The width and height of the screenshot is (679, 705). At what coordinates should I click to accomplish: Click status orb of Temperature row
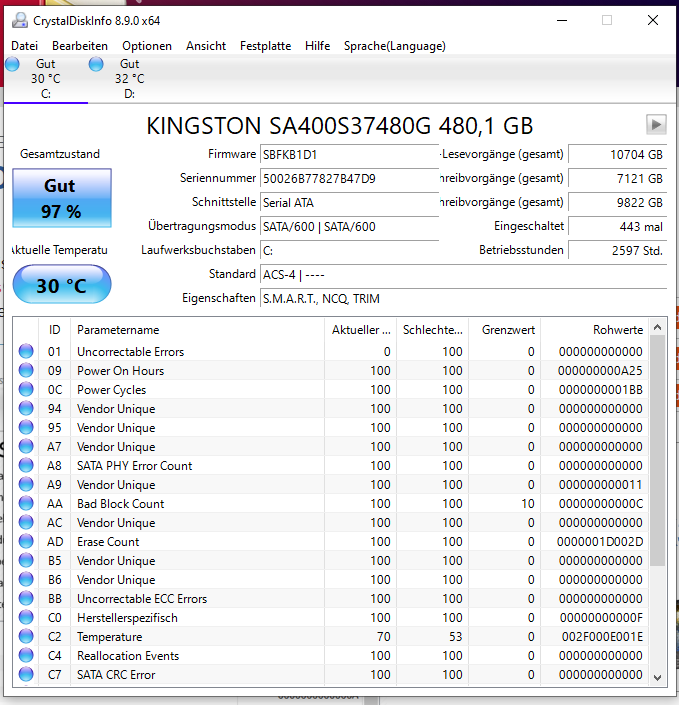point(26,637)
